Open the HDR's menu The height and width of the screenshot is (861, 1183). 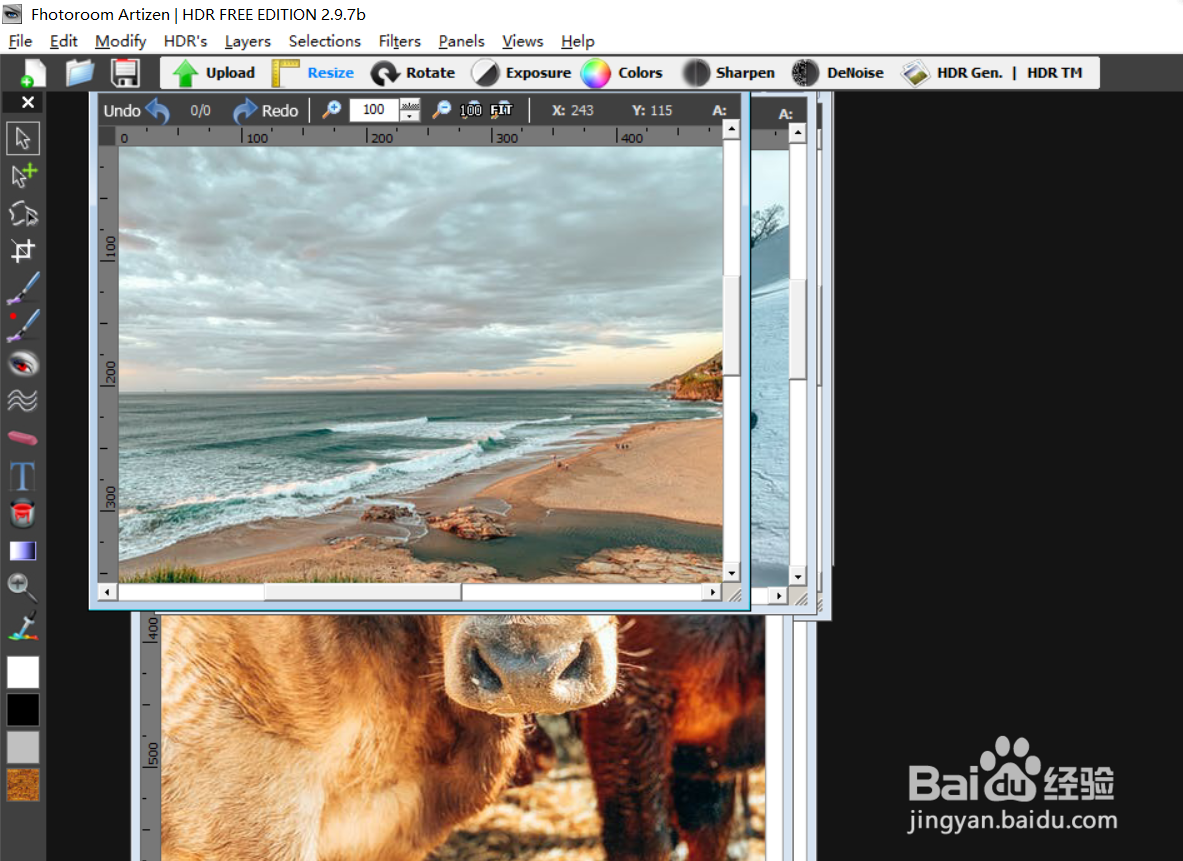(x=186, y=42)
